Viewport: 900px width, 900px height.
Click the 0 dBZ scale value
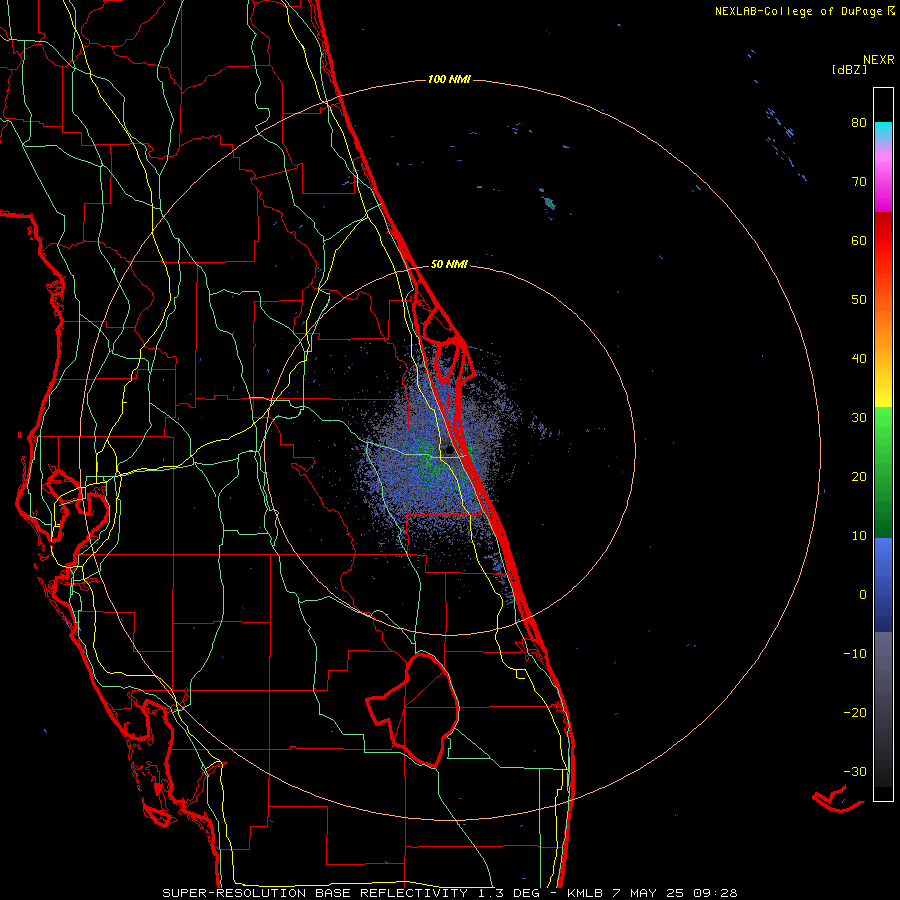point(863,595)
